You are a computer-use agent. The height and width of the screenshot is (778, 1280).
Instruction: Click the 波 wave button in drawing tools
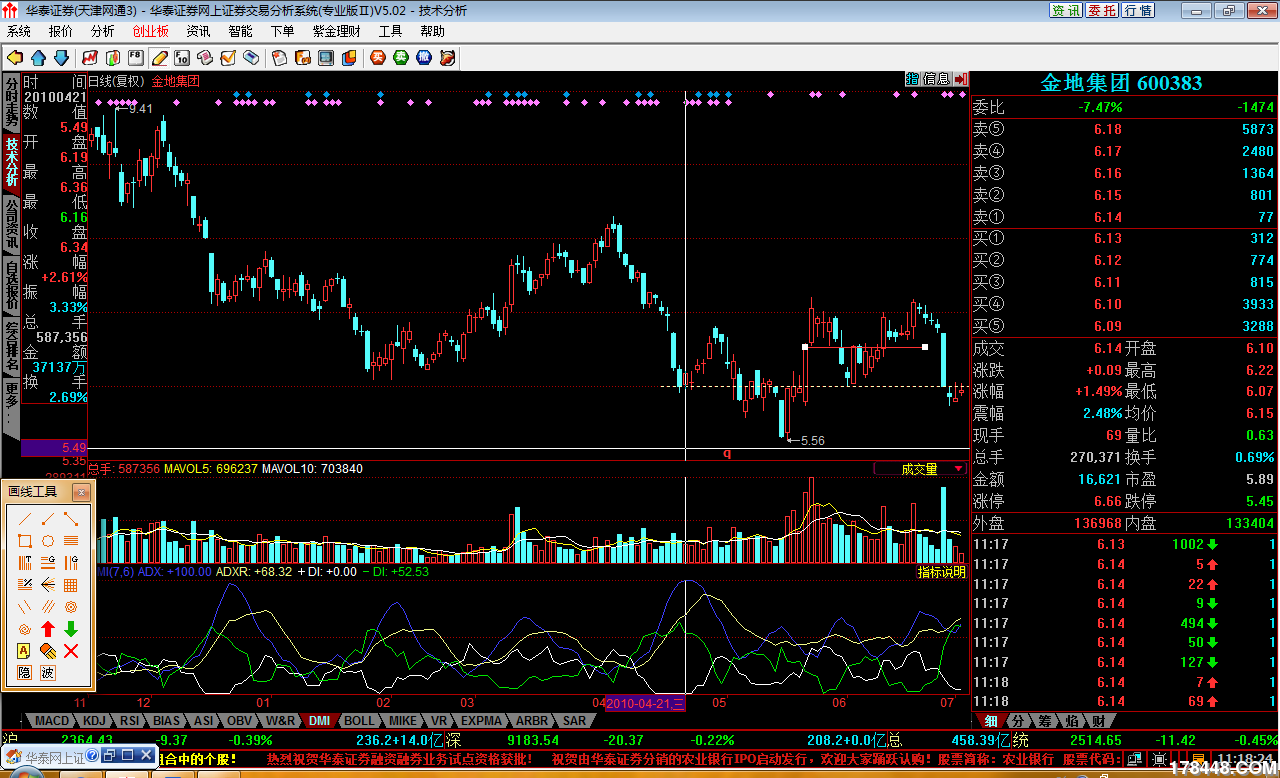coord(48,673)
